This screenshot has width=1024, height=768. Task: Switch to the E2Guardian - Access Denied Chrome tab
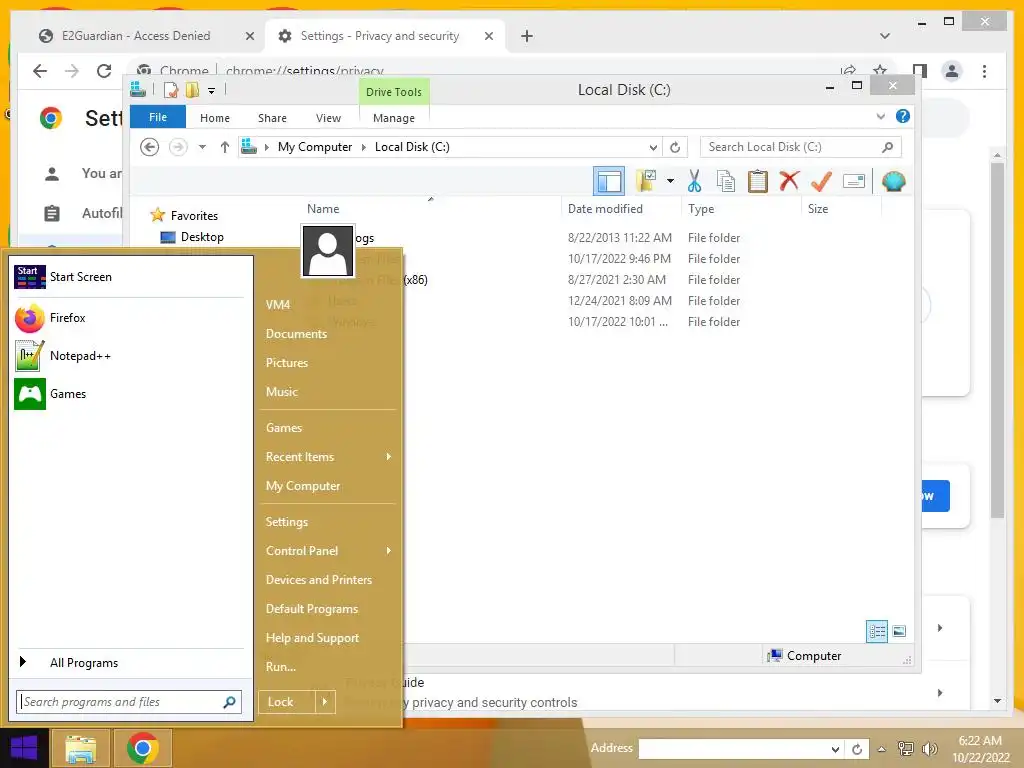[136, 36]
